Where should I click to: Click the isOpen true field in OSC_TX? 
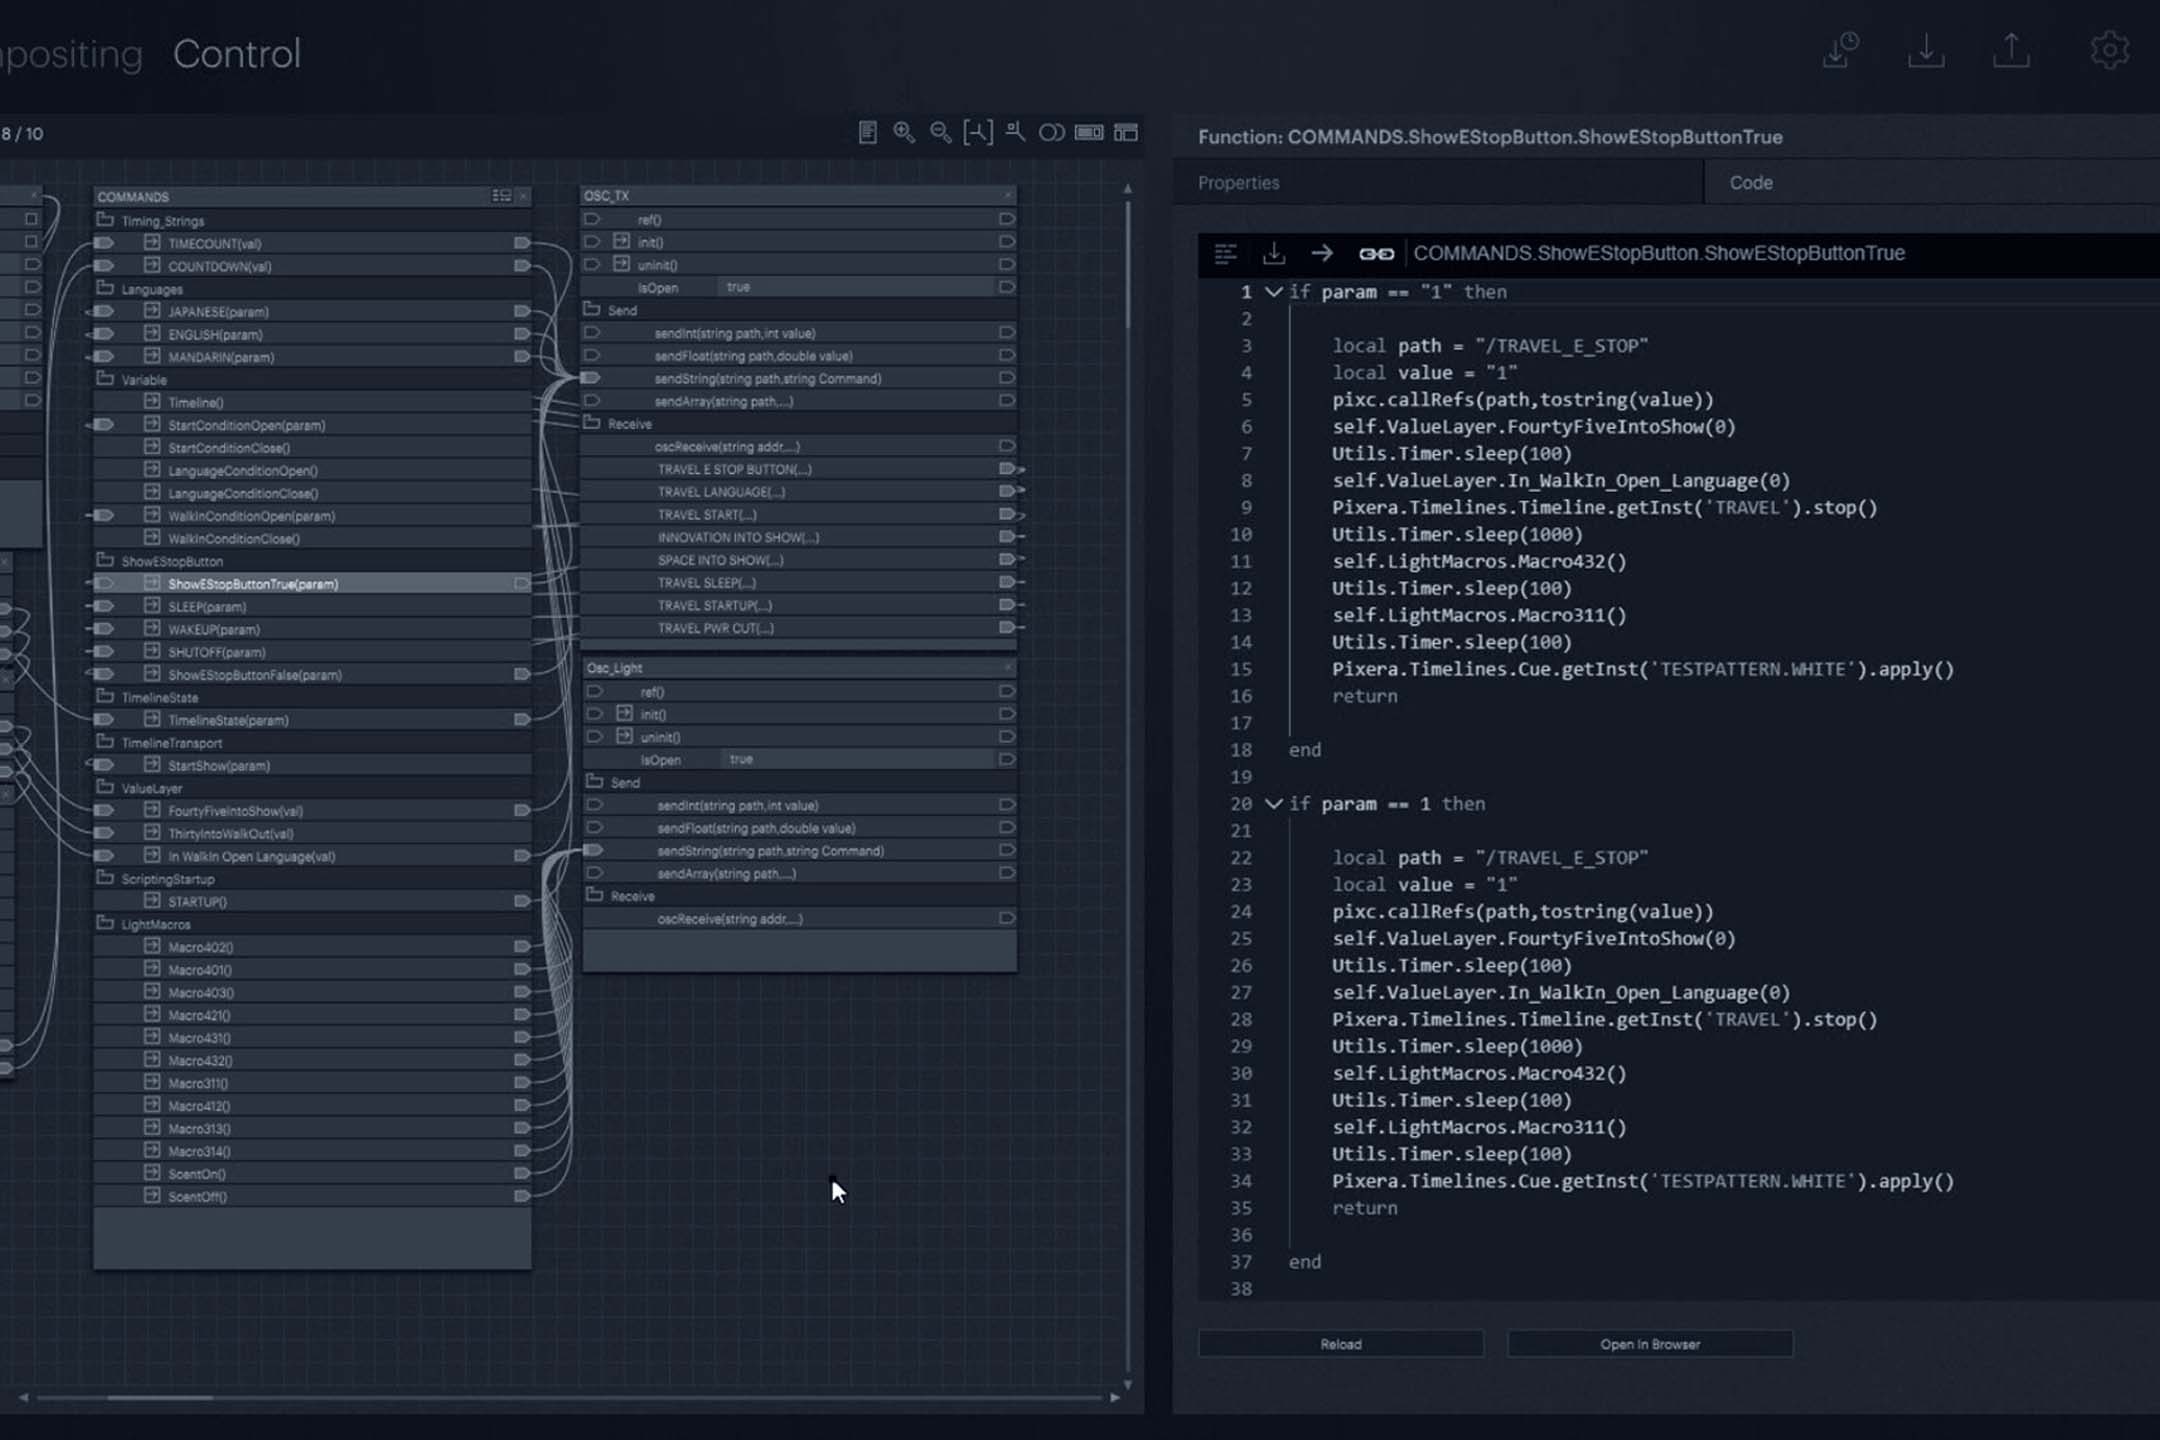coord(855,287)
